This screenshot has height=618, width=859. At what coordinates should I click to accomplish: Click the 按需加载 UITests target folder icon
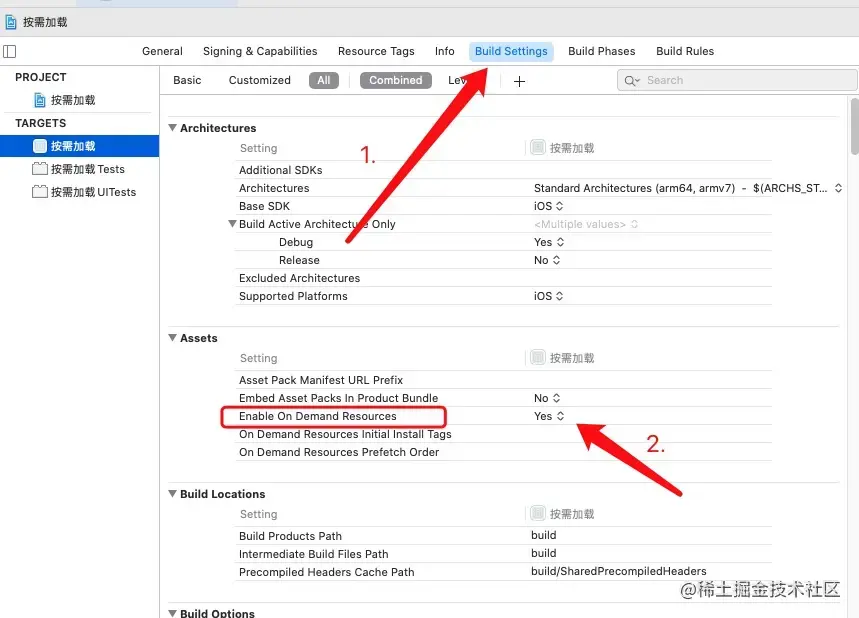pos(39,192)
